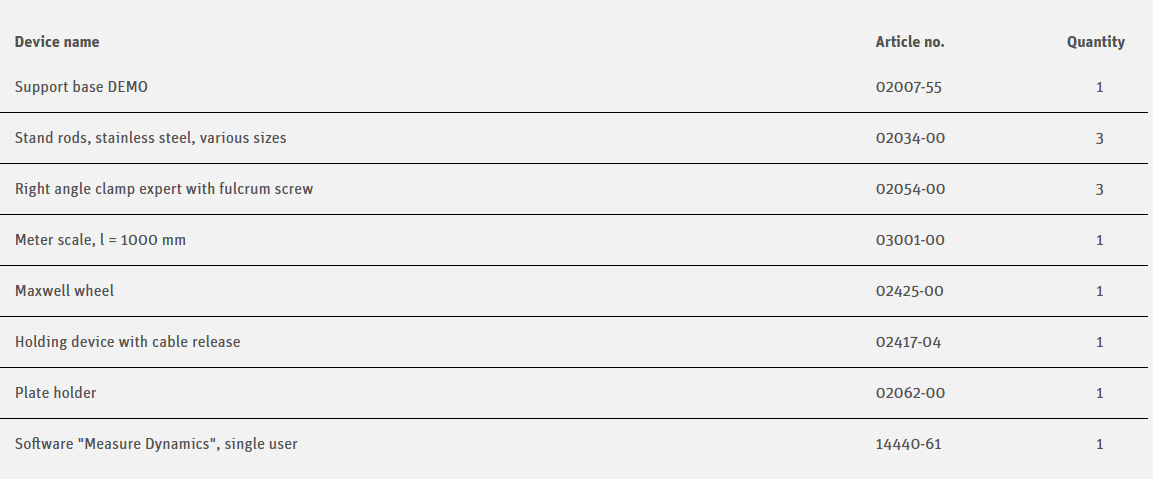Click quantity value for Stand rods

pos(1099,138)
